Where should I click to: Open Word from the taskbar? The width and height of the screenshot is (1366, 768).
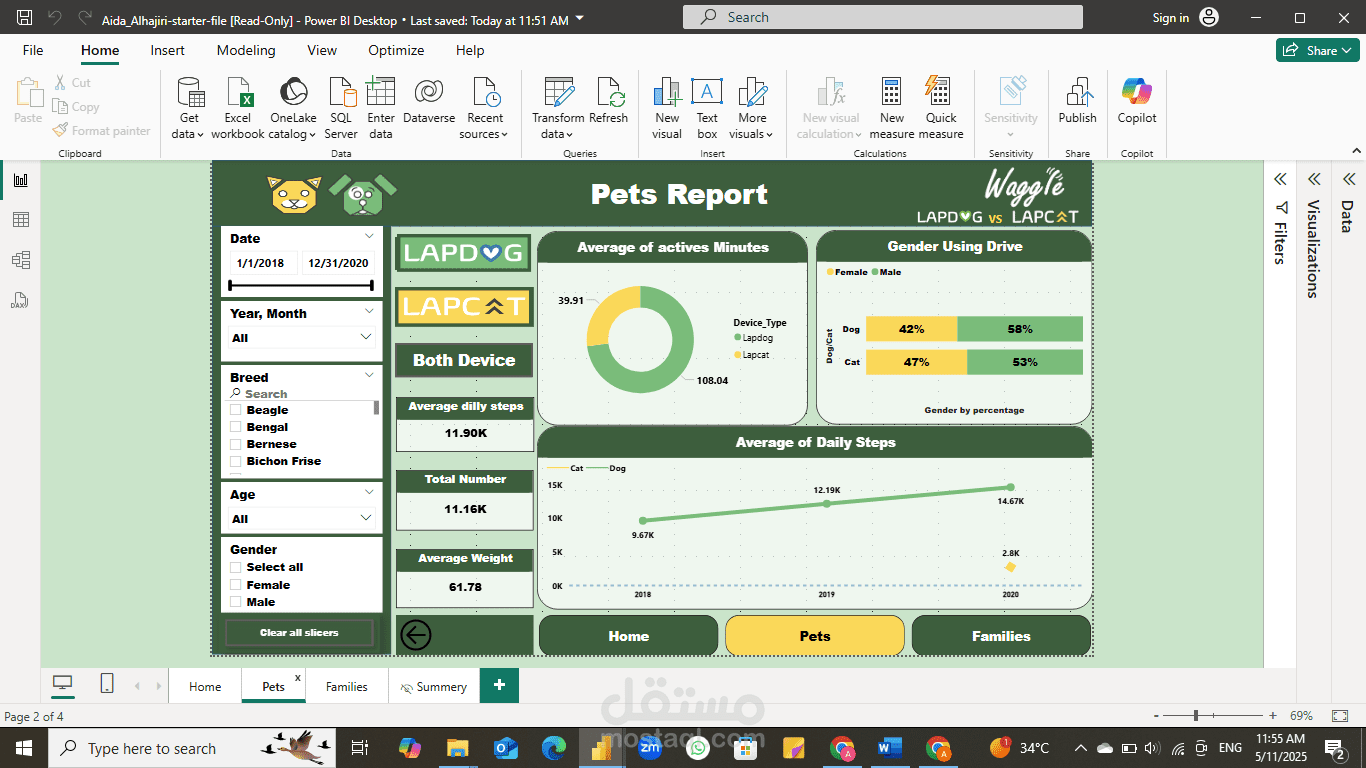point(889,748)
